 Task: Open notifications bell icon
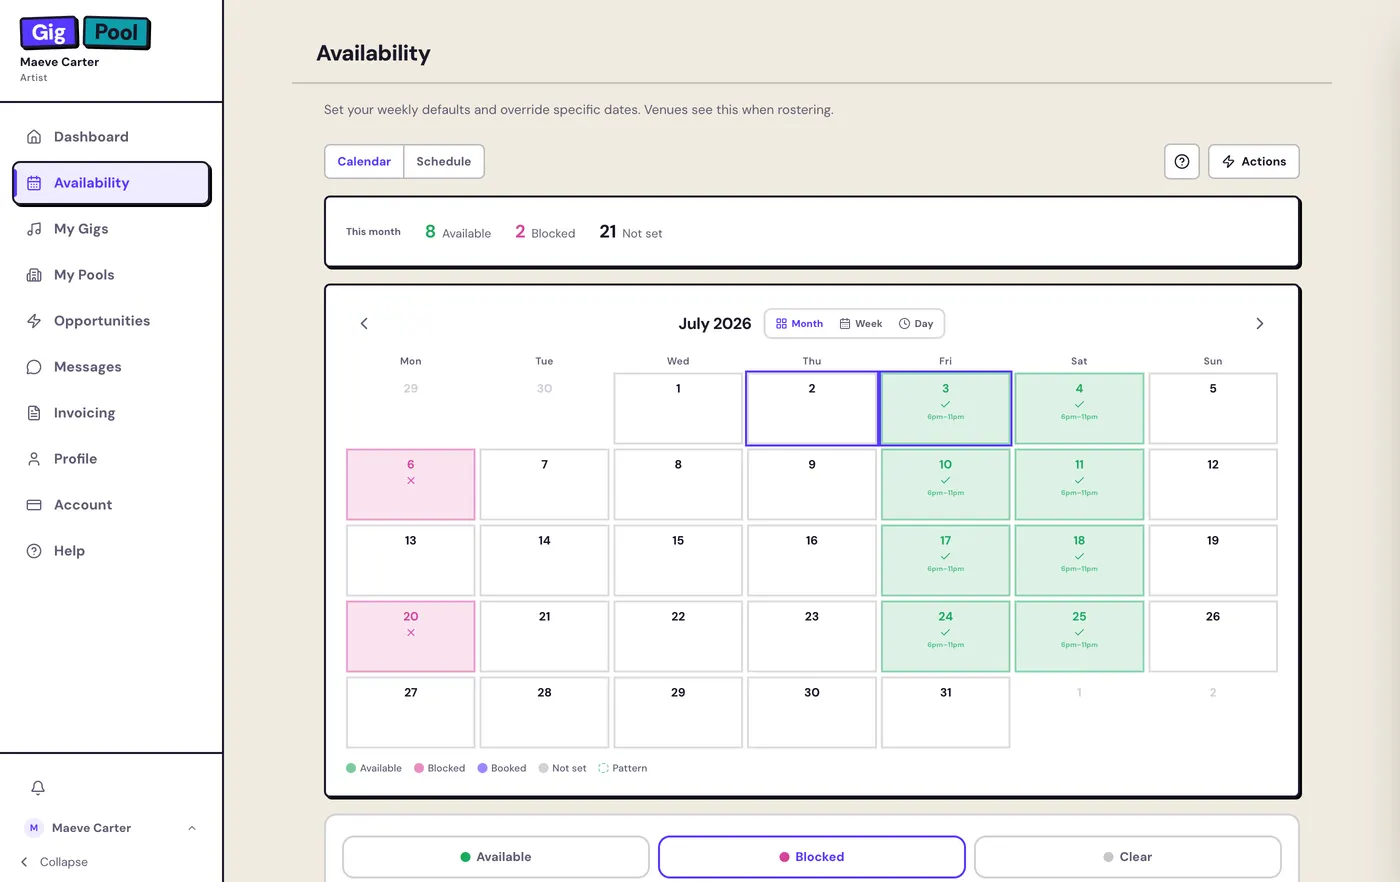pos(38,788)
